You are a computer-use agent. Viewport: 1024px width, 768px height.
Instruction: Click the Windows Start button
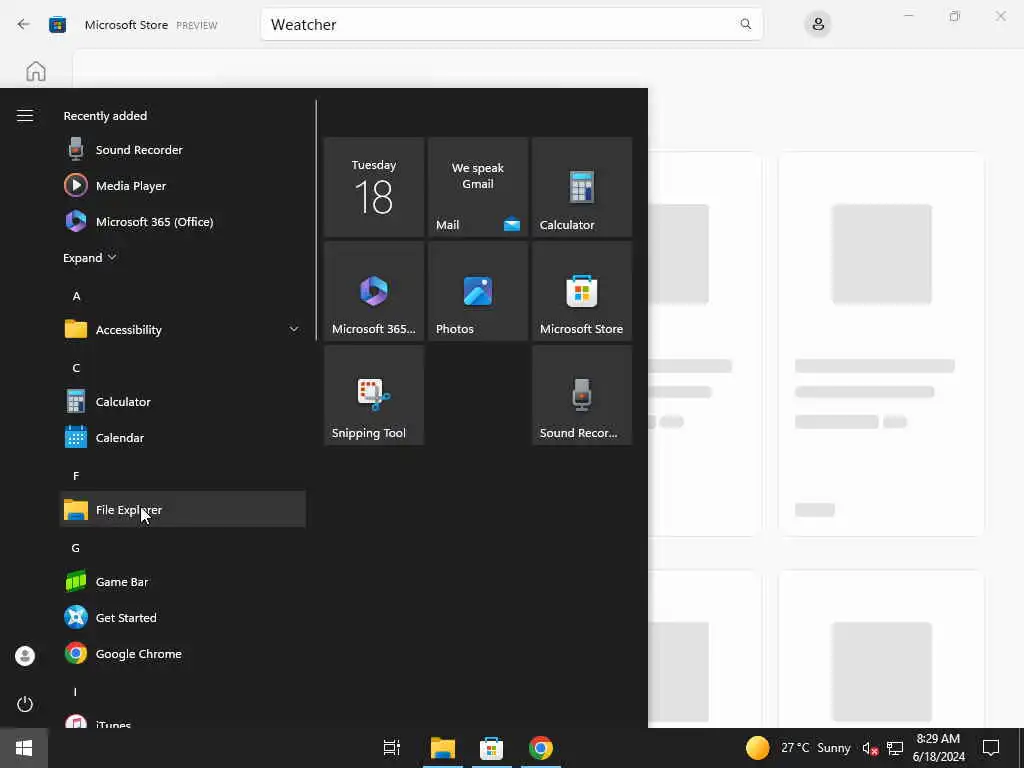coord(24,748)
